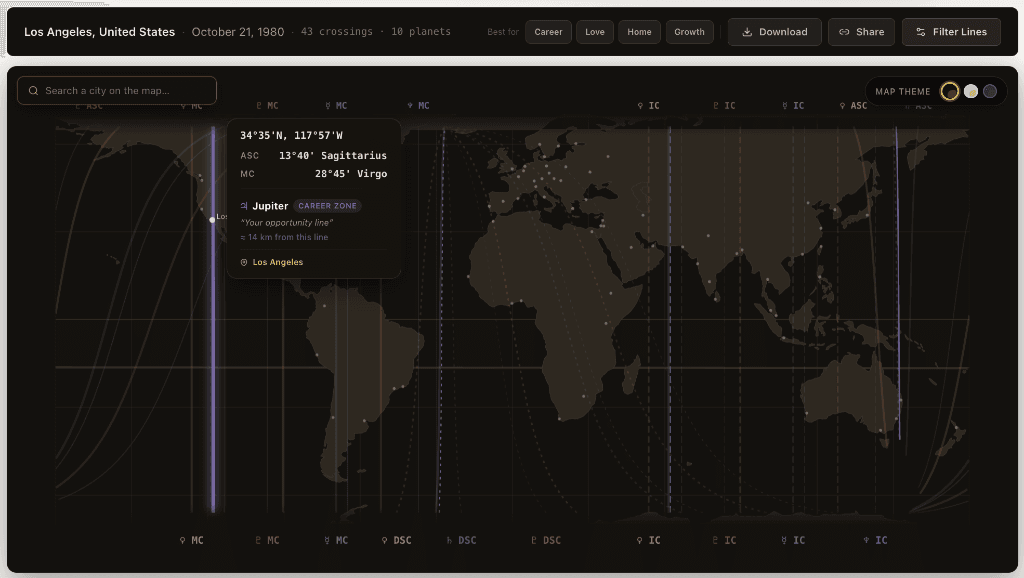Click the 10 planets indicator

click(421, 31)
